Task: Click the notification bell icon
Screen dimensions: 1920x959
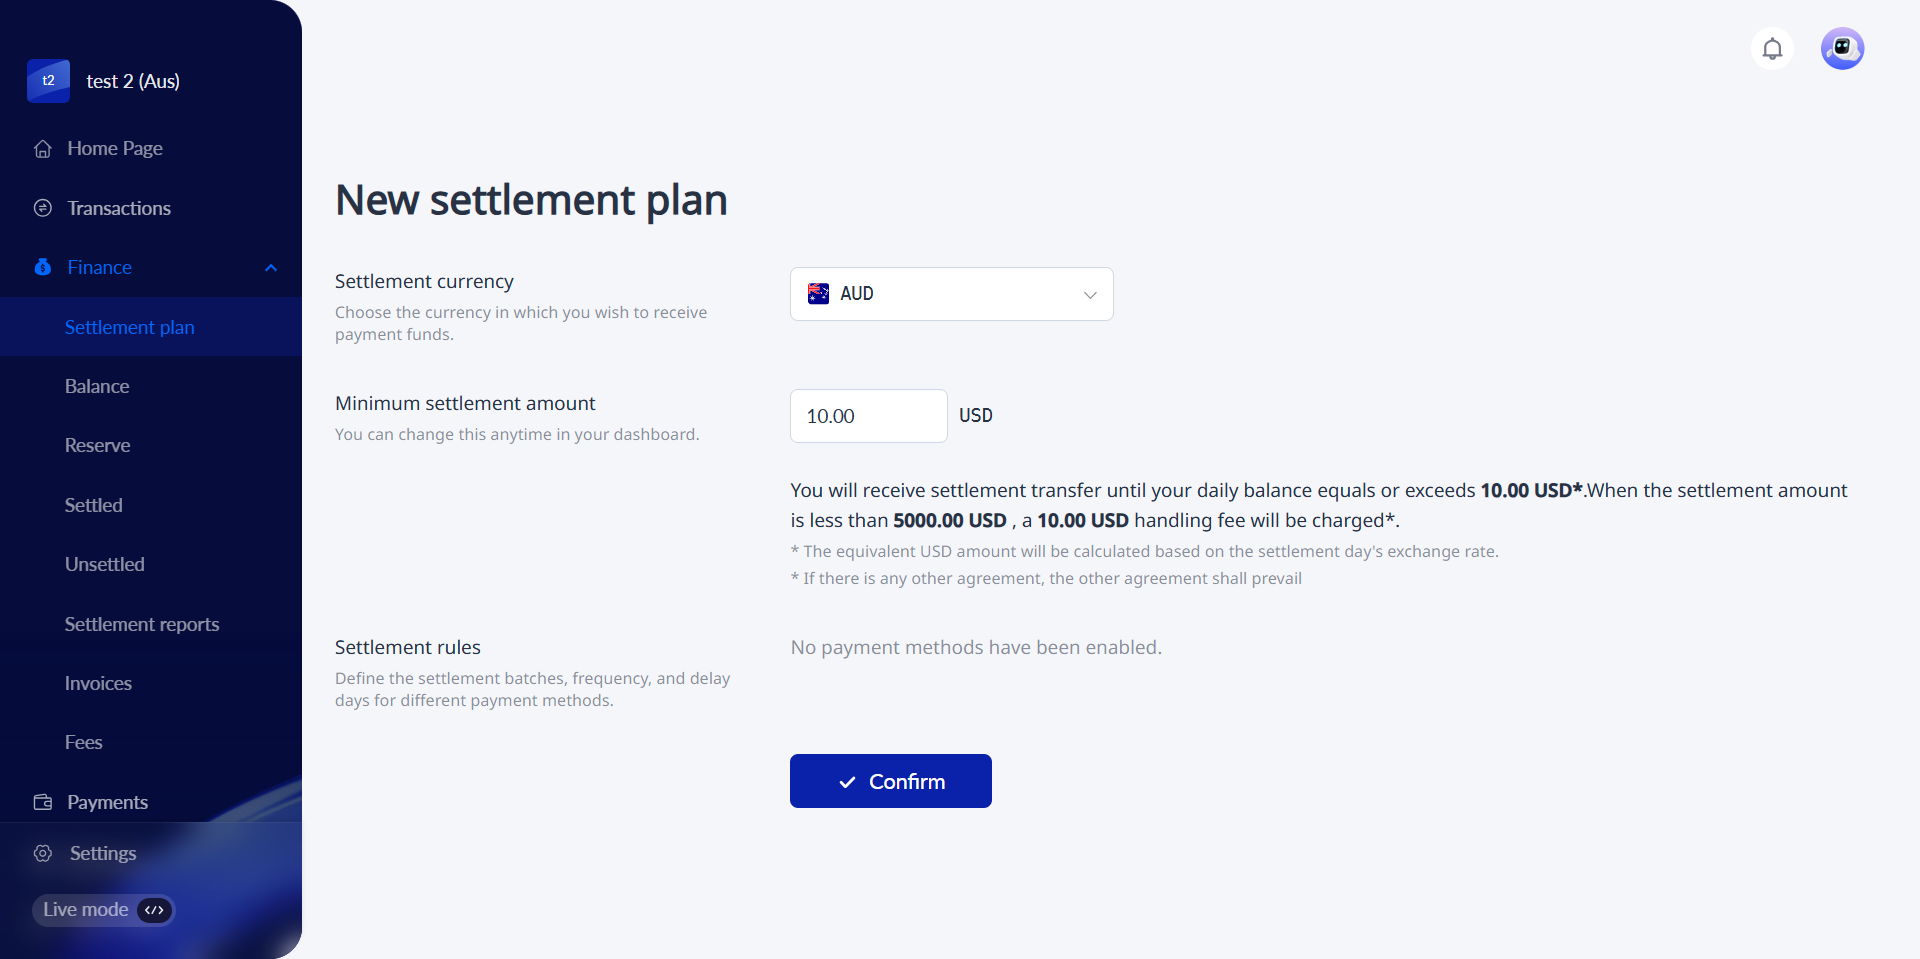Action: [x=1772, y=49]
